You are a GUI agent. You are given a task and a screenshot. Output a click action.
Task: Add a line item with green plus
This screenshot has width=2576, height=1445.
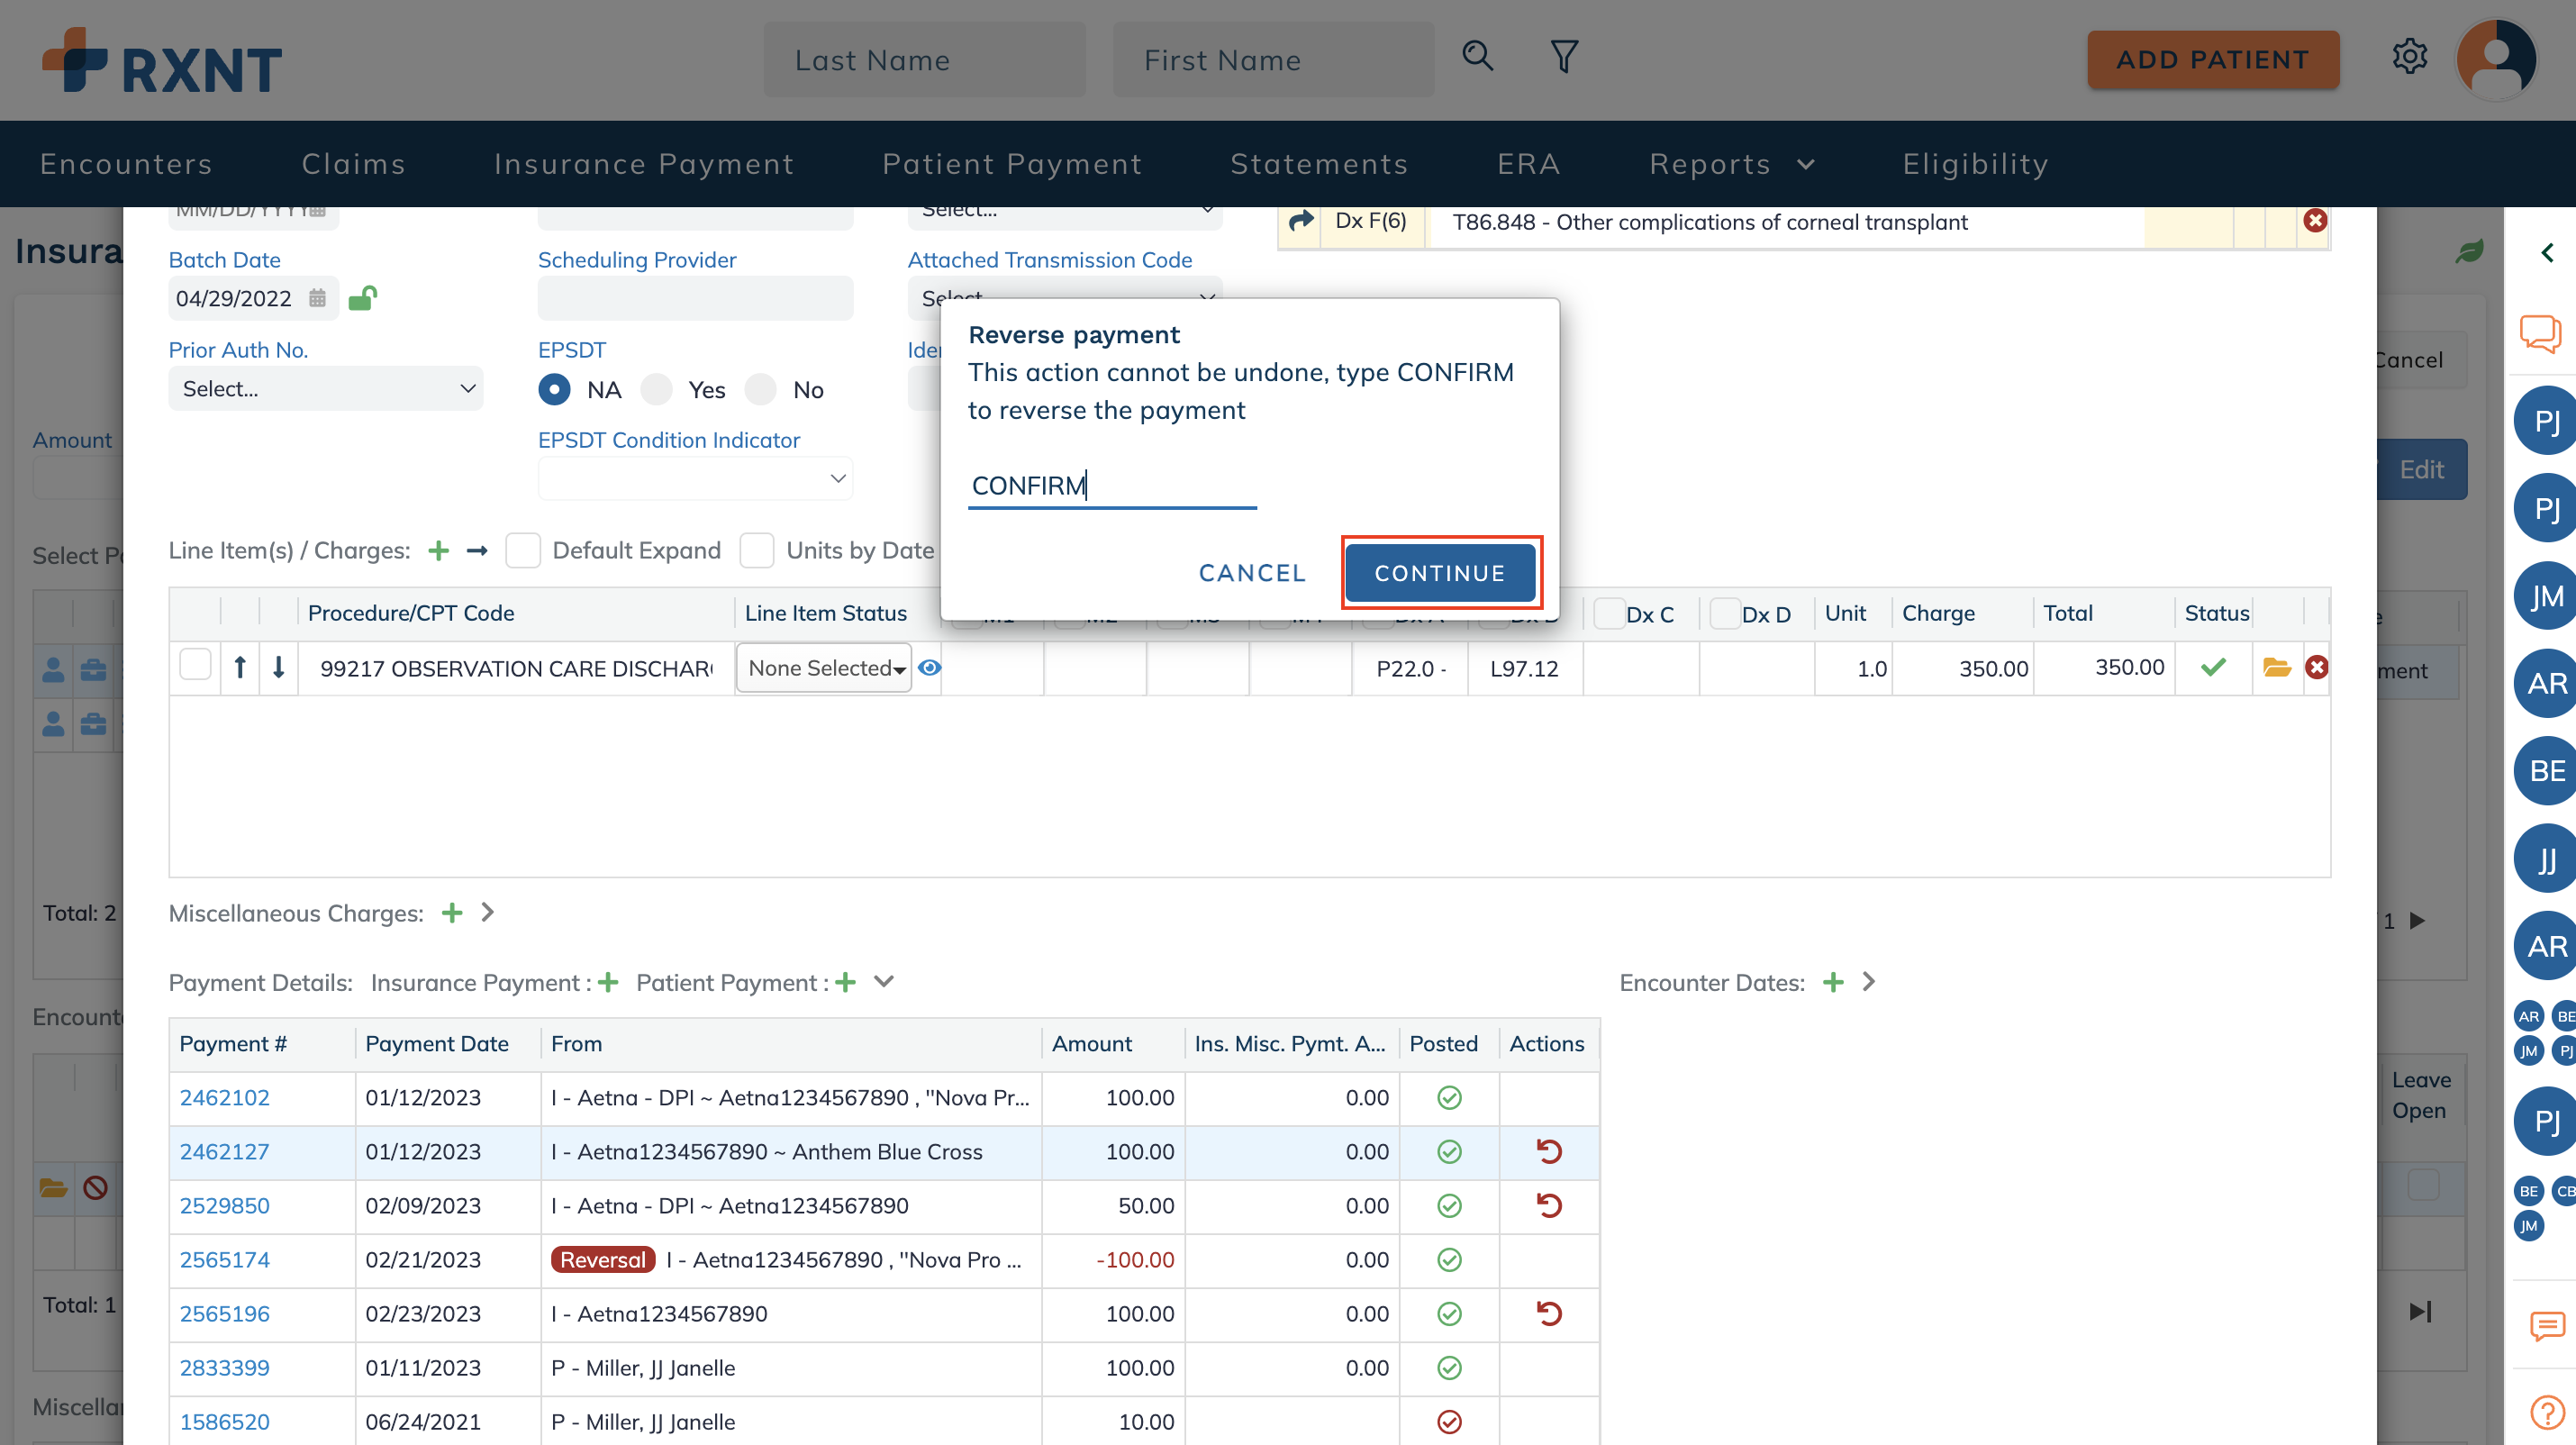(438, 550)
